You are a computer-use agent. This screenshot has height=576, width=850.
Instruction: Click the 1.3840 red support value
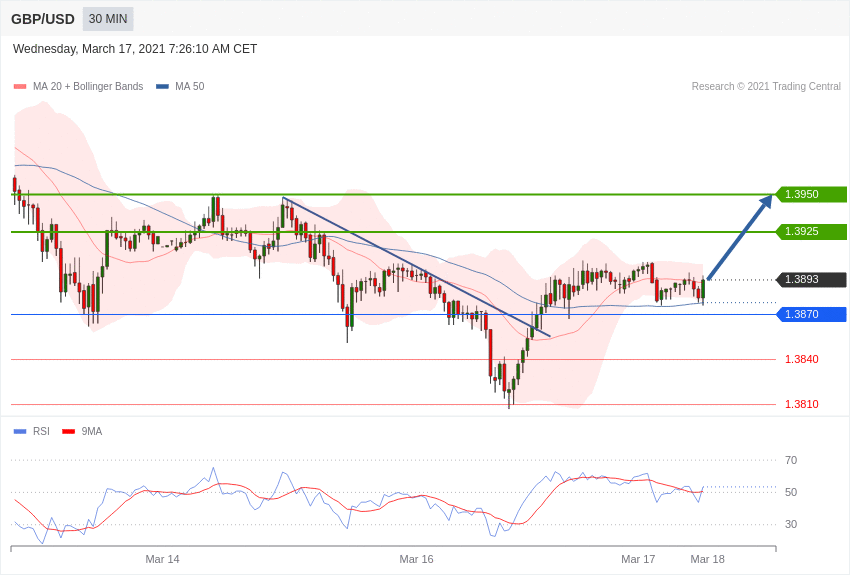(802, 359)
